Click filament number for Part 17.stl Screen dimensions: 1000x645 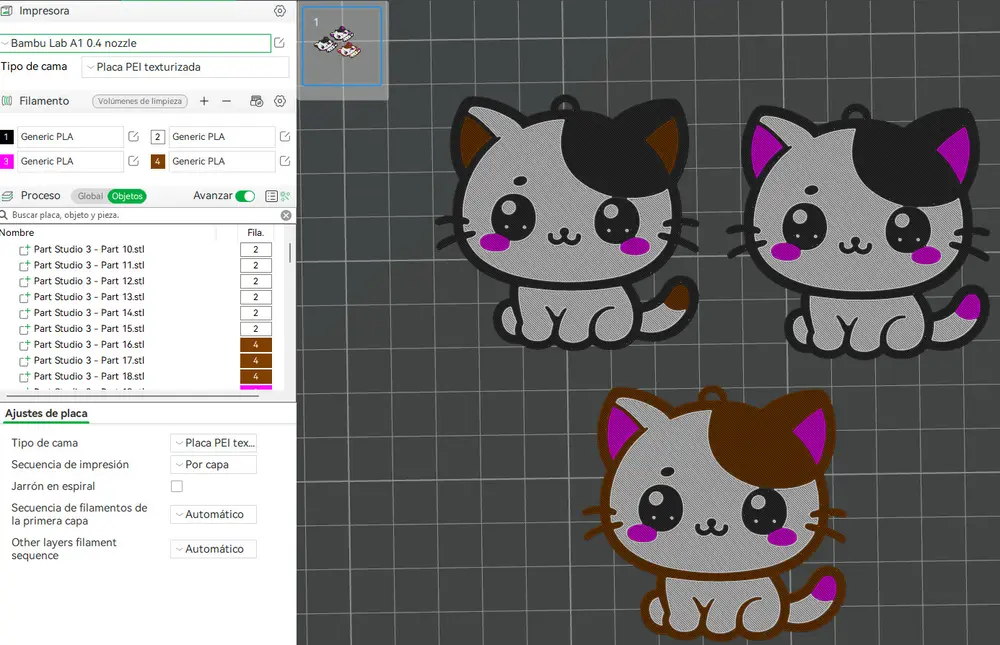[256, 360]
